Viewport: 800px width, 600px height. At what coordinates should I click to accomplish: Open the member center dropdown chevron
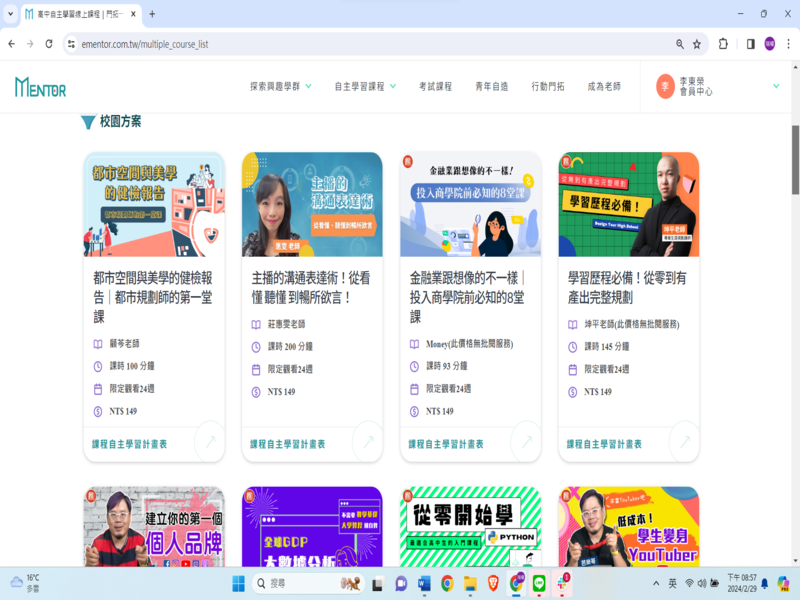[776, 87]
